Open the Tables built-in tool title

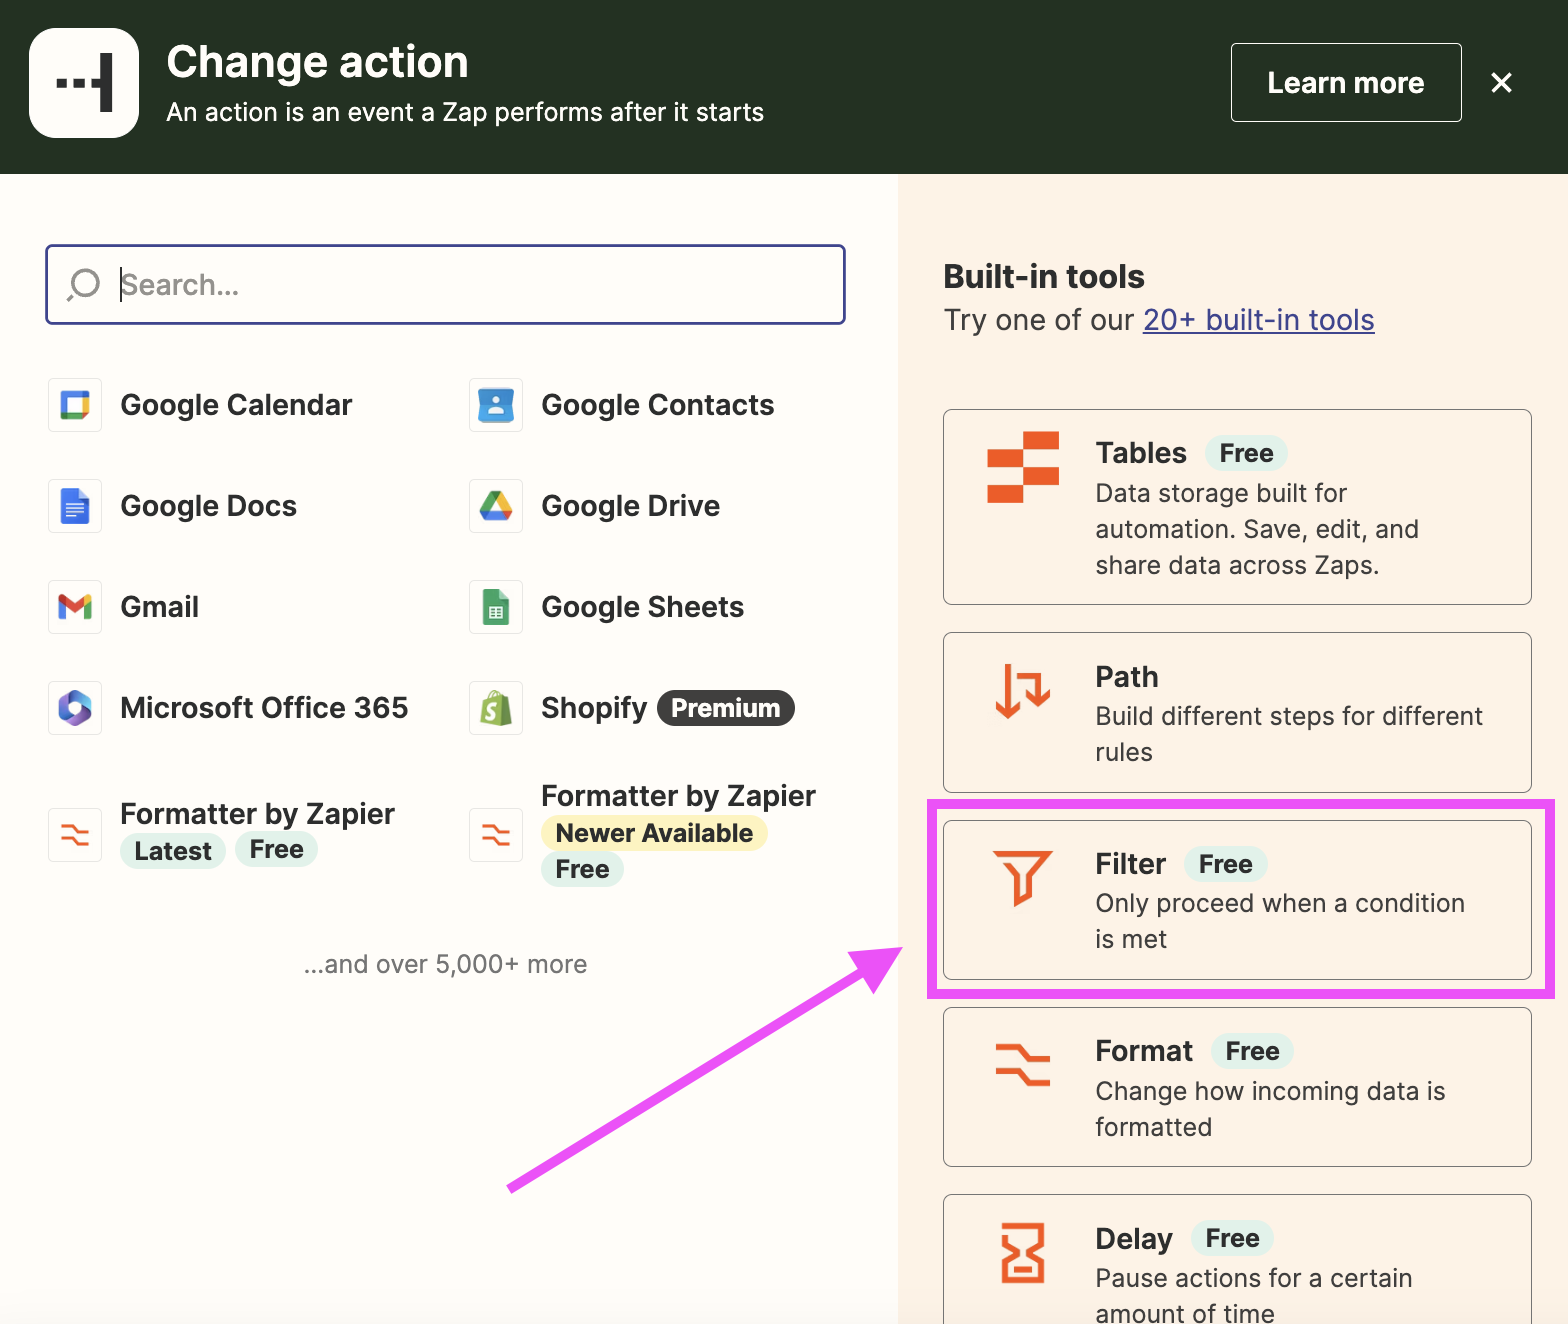tap(1141, 453)
